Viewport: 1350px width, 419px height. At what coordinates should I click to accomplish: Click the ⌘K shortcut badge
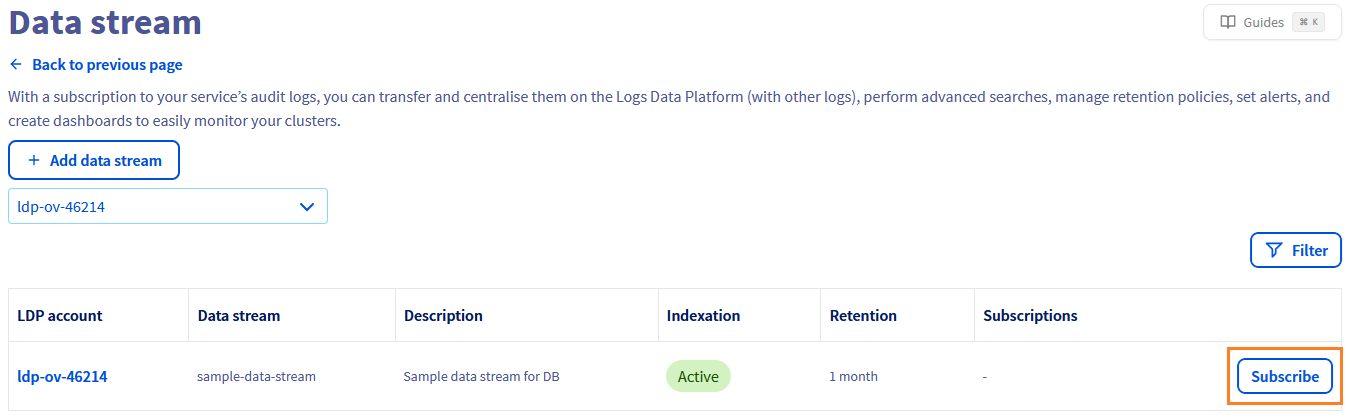click(1307, 22)
